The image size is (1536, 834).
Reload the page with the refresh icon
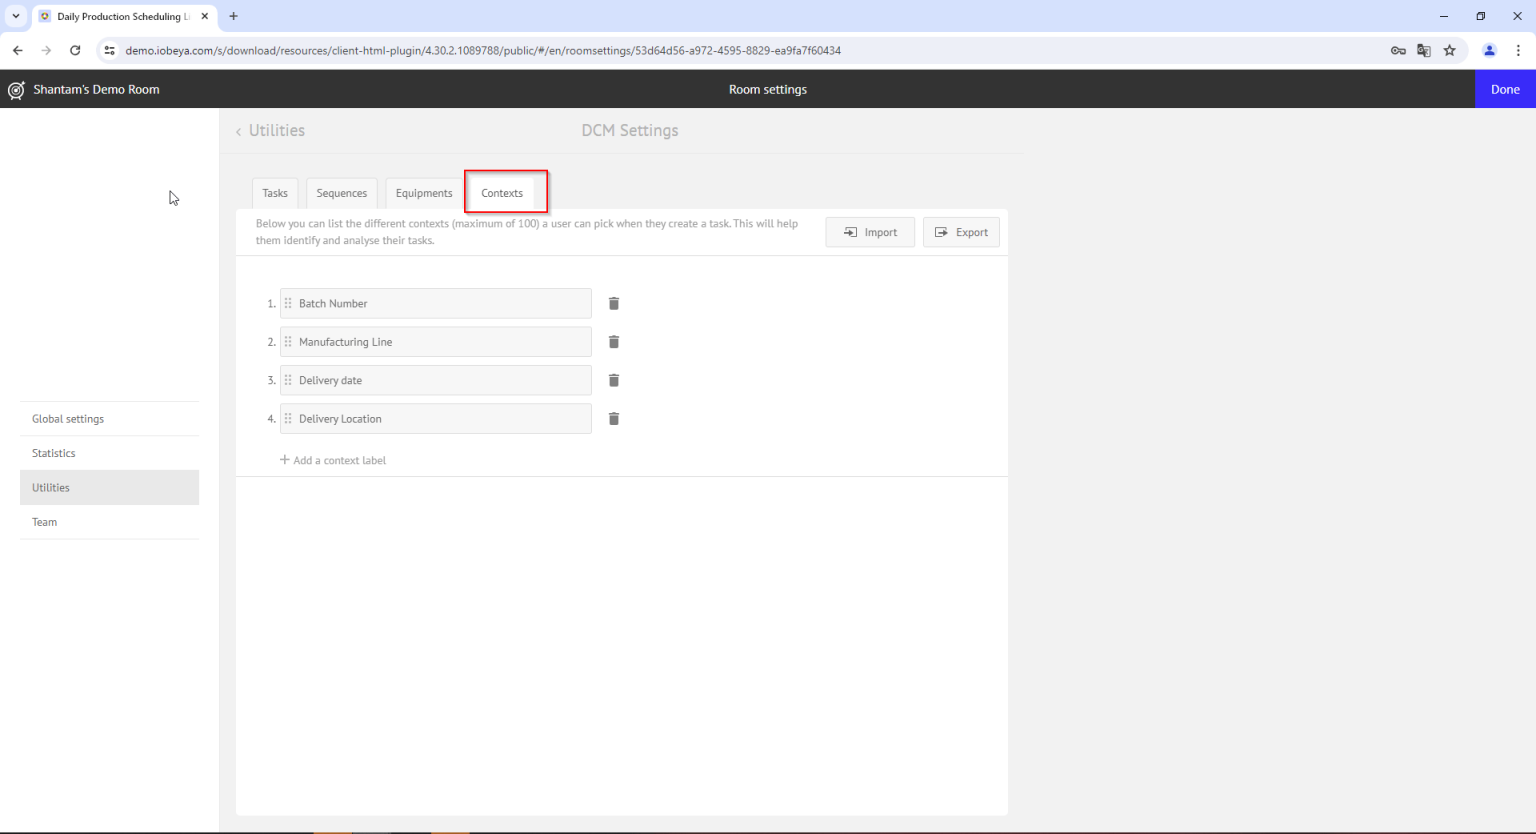tap(75, 49)
